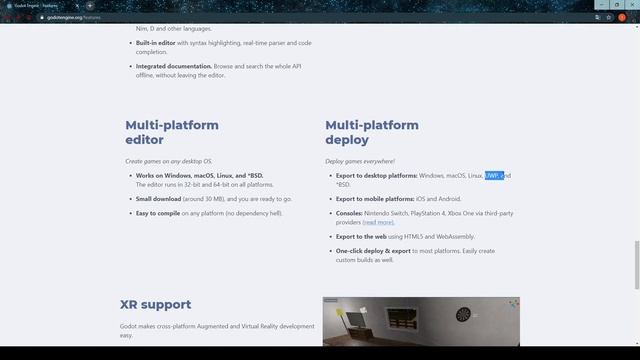Click 'Godot makes cross-platform Augmented' paragraph
This screenshot has height=360, width=640.
point(217,331)
